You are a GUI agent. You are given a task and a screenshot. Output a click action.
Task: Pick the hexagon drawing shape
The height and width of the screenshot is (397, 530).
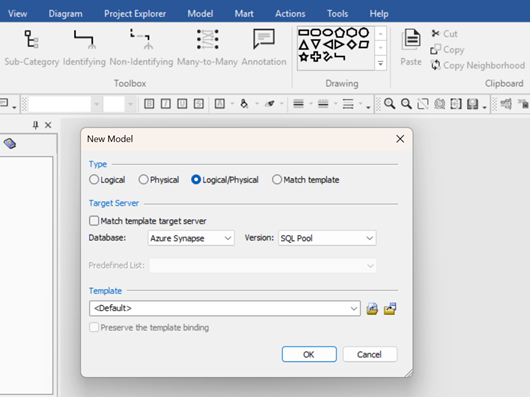pos(352,32)
